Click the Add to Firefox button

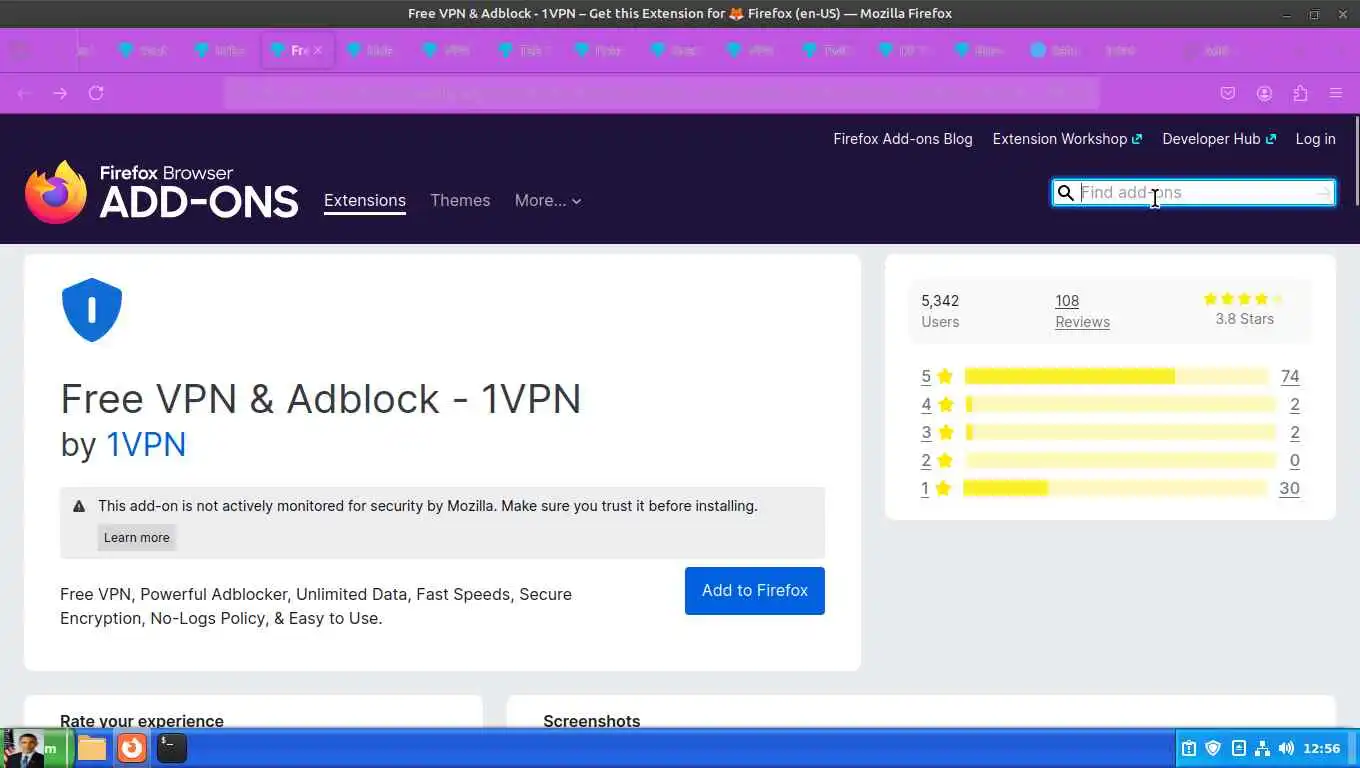(755, 591)
